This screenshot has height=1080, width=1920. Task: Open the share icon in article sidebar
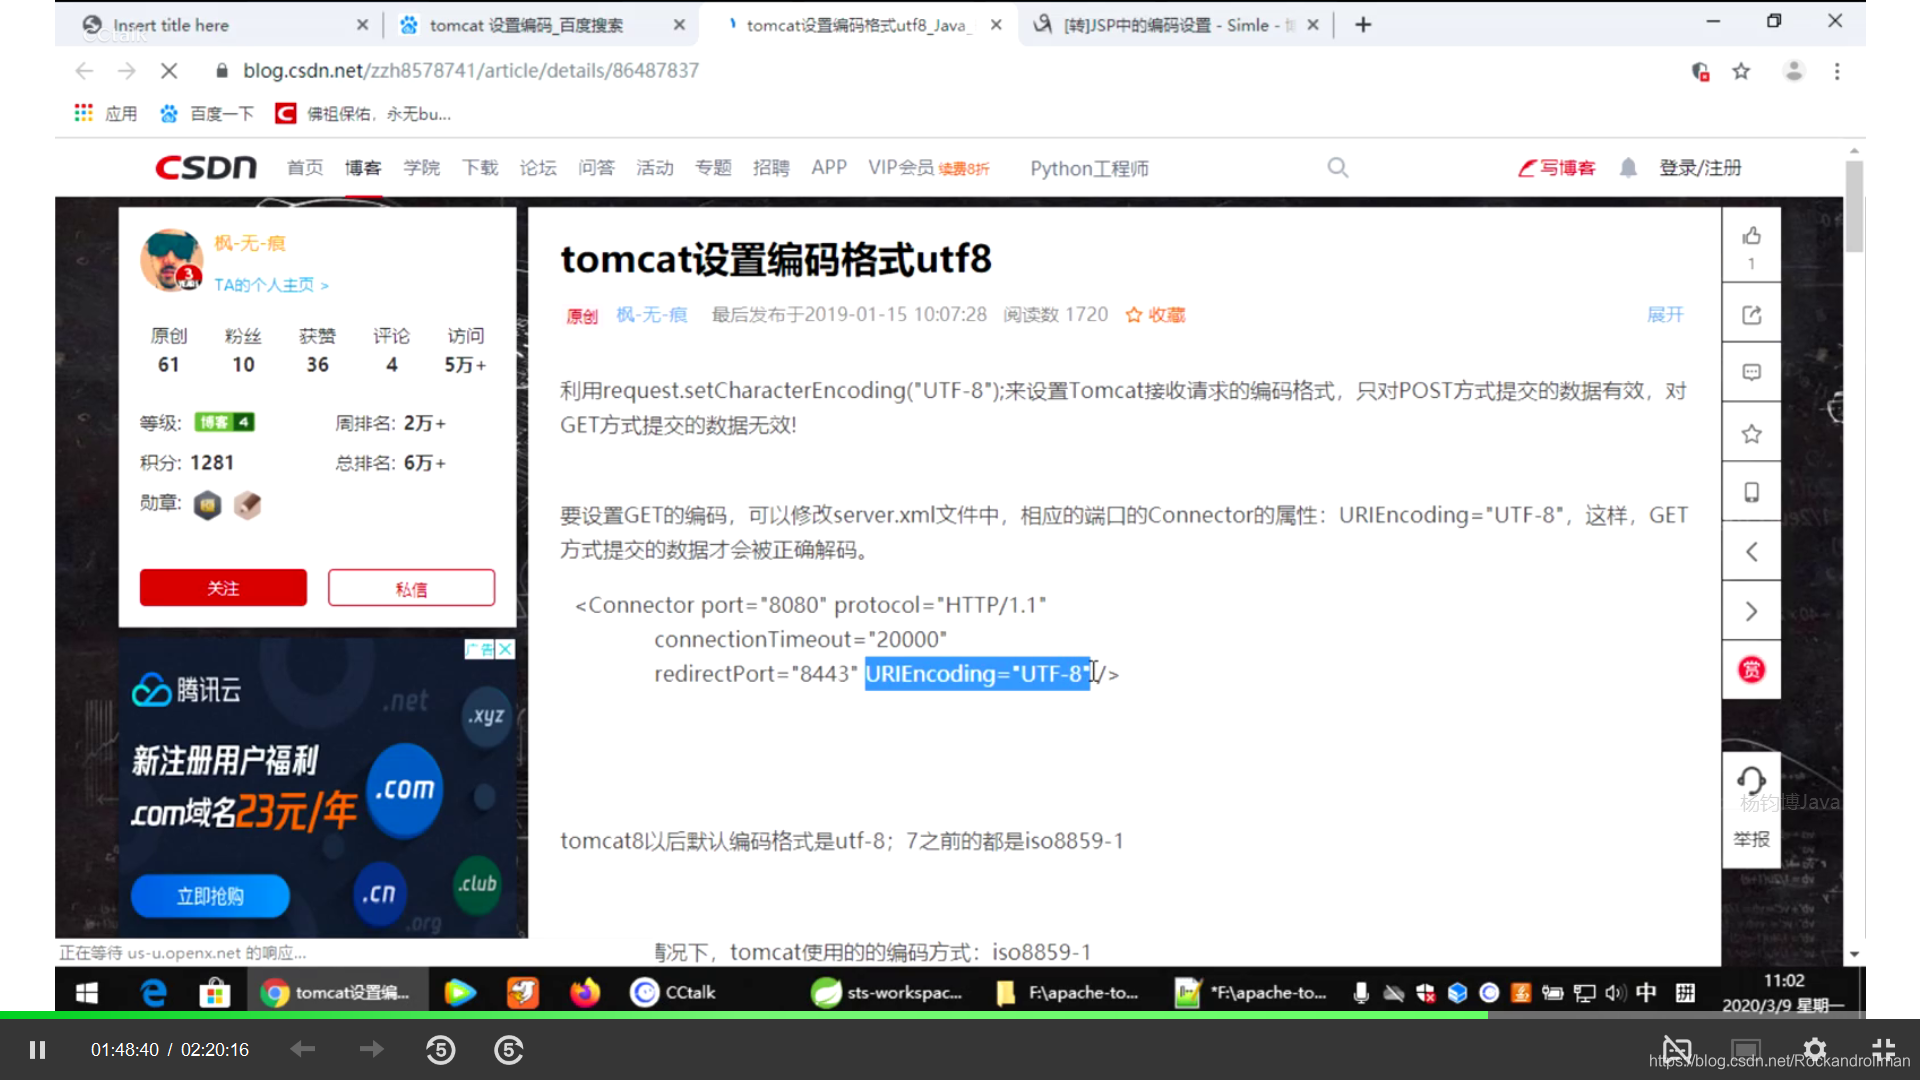[x=1751, y=315]
